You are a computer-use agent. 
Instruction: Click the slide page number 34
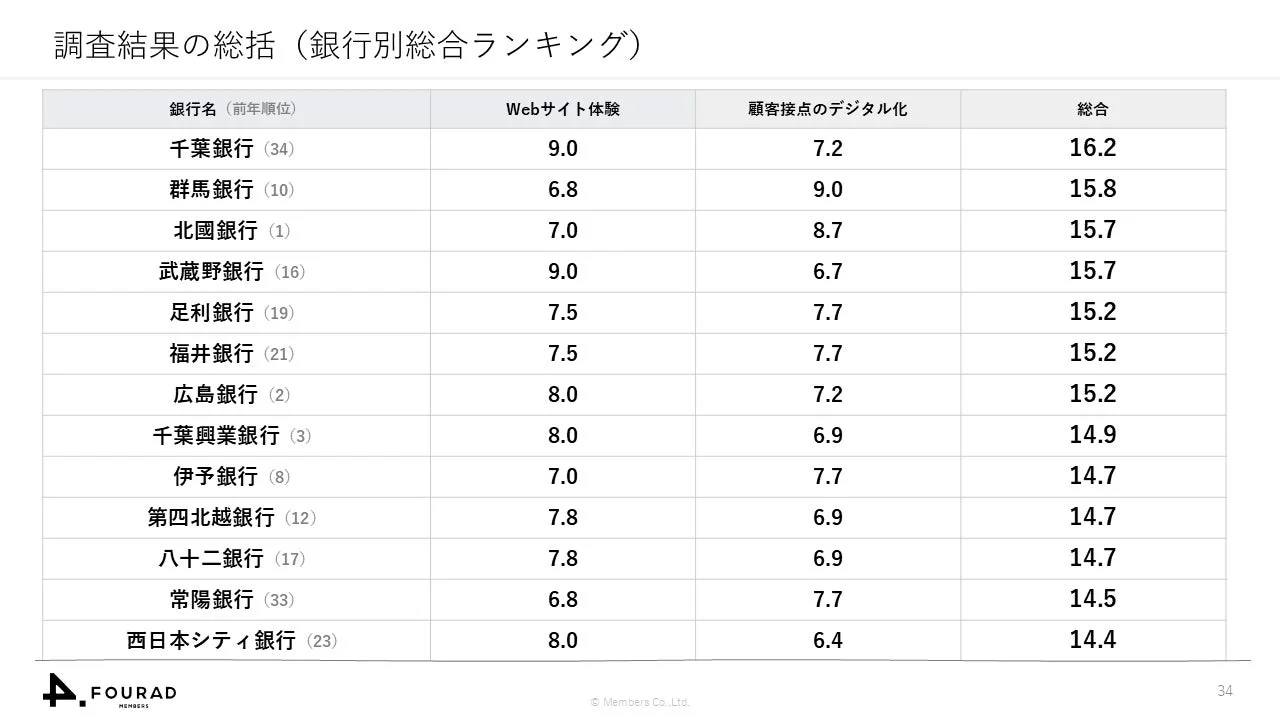tap(1225, 691)
